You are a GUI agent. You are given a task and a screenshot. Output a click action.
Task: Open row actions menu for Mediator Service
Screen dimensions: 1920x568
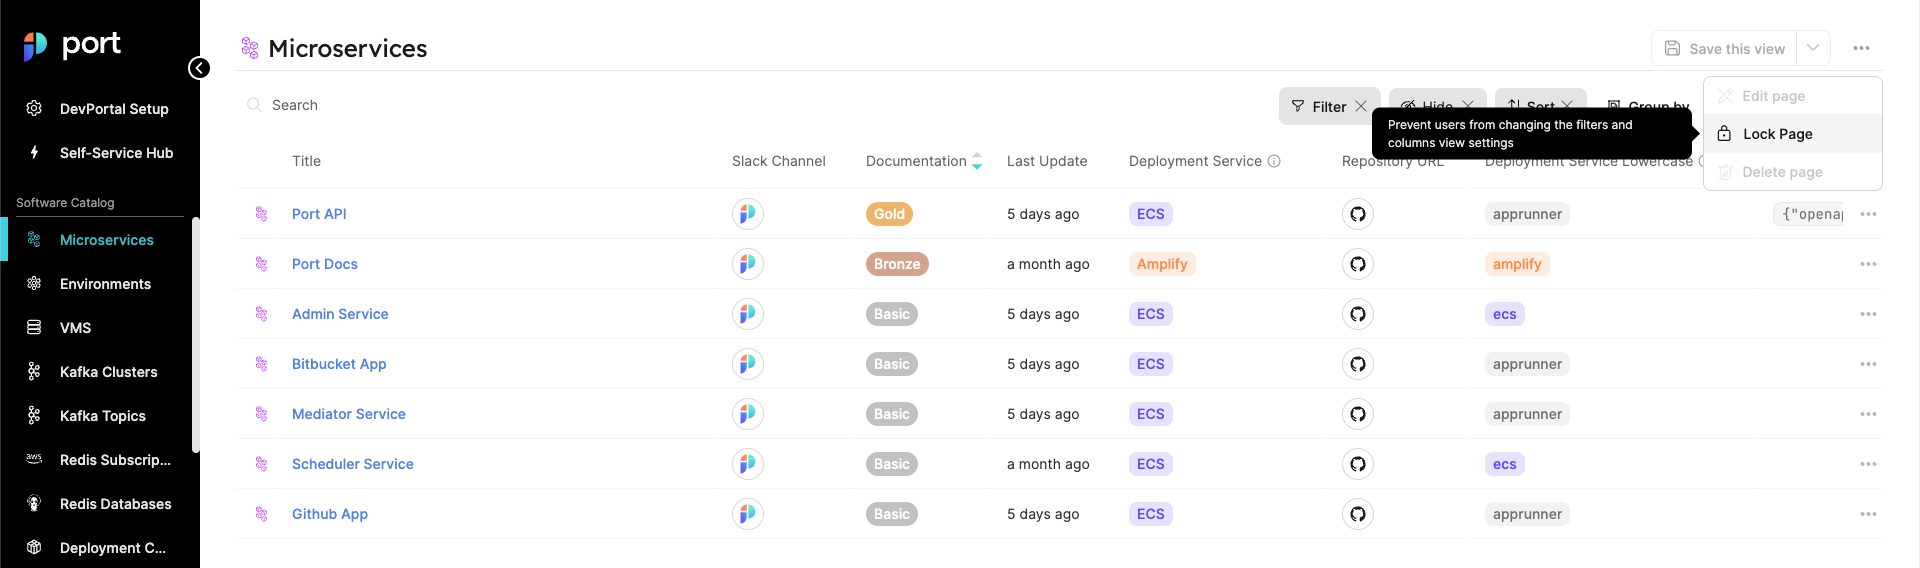pyautogui.click(x=1868, y=414)
